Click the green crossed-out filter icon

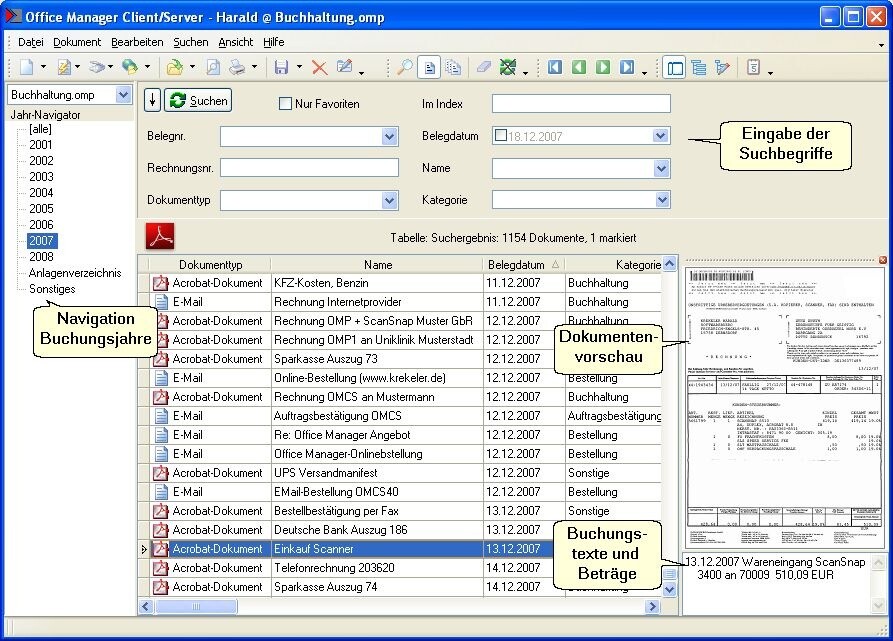point(507,67)
